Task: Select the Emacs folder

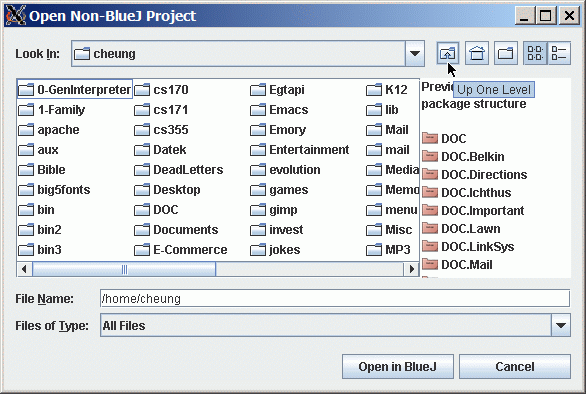Action: 279,110
